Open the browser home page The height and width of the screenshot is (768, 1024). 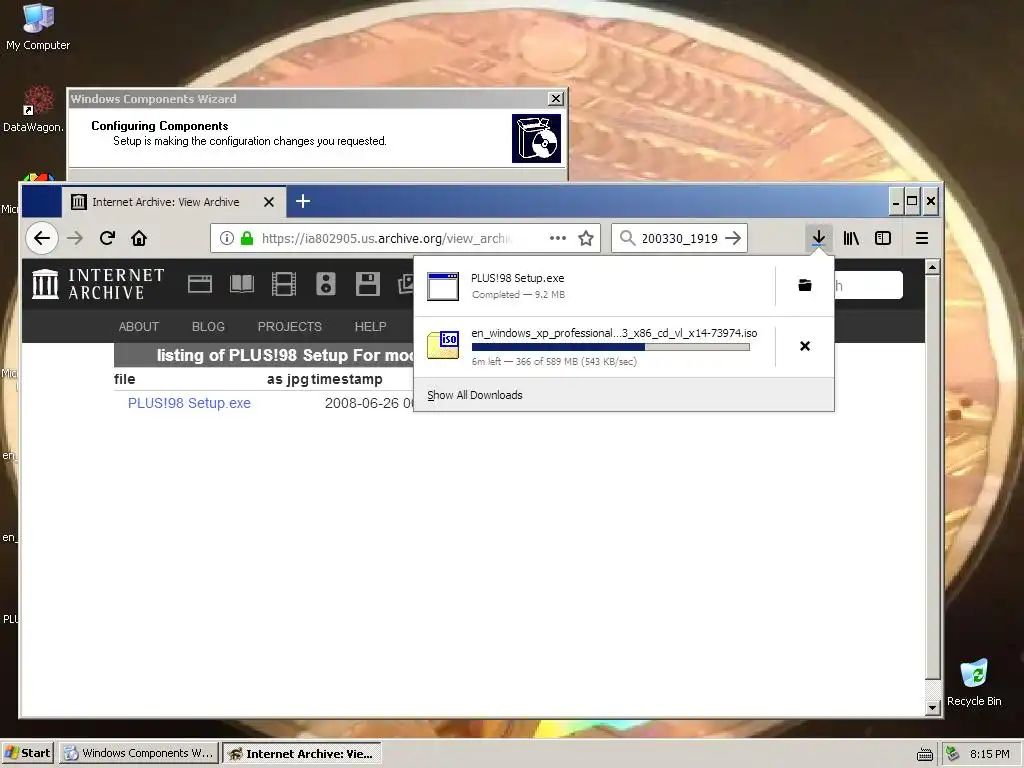pyautogui.click(x=139, y=238)
